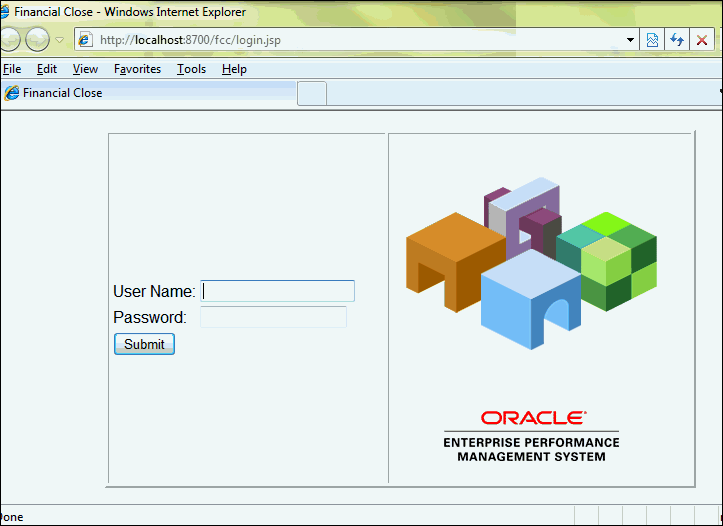Open the View menu
723x526 pixels.
85,69
